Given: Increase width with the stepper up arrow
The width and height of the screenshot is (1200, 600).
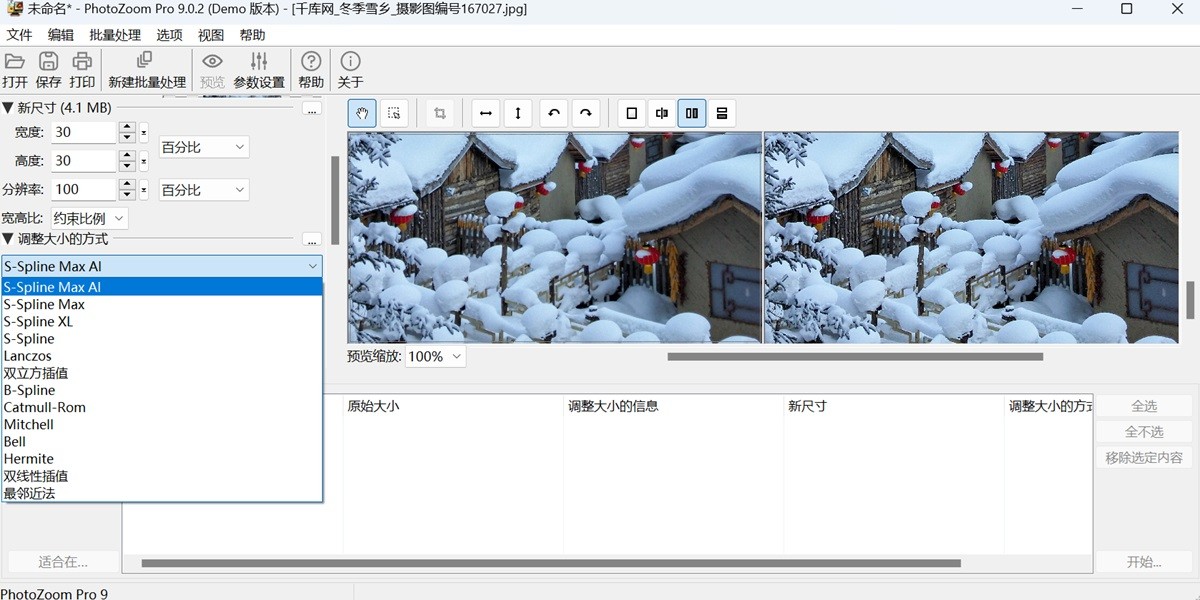Looking at the screenshot, I should (127, 126).
